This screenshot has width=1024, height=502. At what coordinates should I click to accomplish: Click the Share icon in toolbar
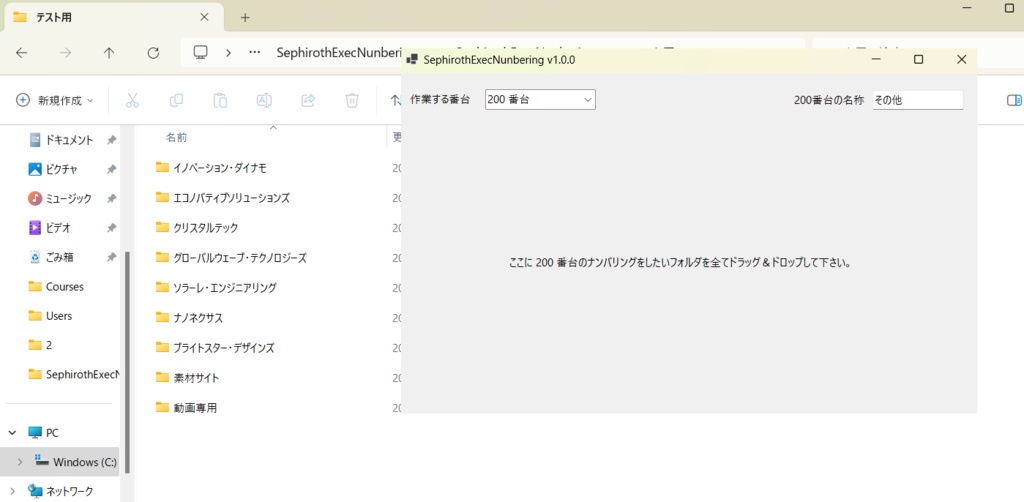(x=308, y=101)
